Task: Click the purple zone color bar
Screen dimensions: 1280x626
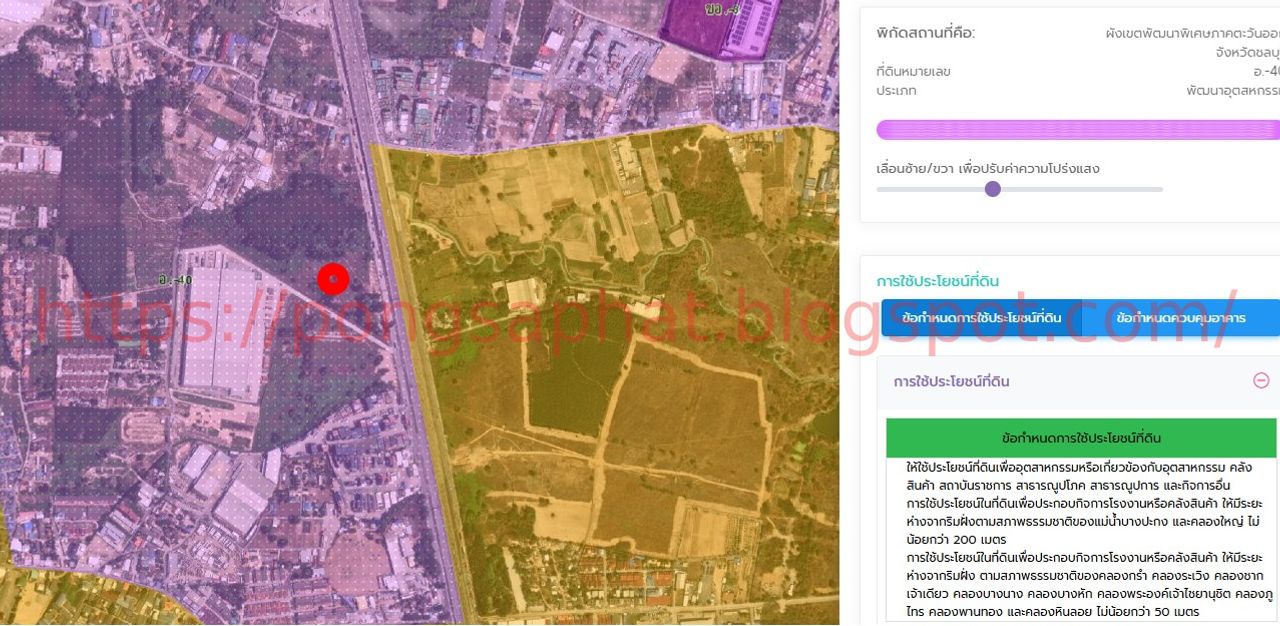Action: (1076, 130)
